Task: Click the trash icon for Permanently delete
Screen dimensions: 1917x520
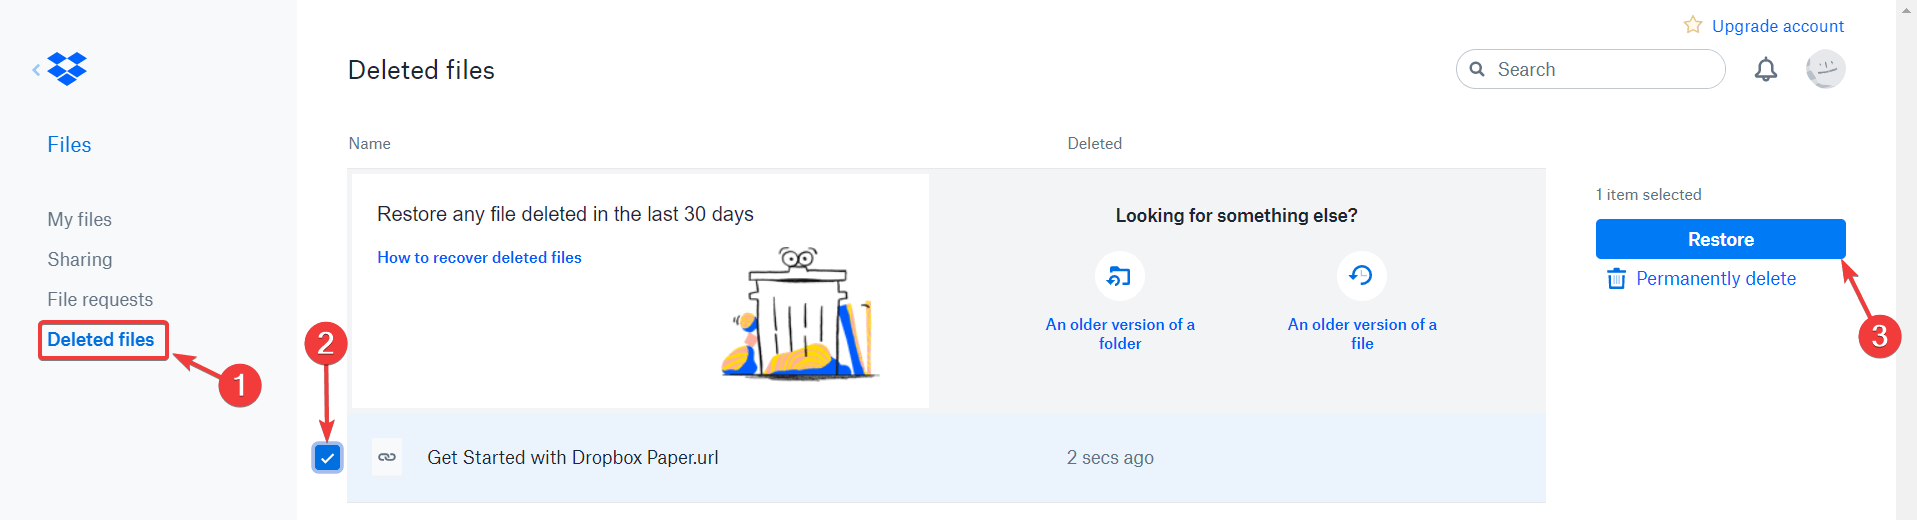Action: (1616, 279)
